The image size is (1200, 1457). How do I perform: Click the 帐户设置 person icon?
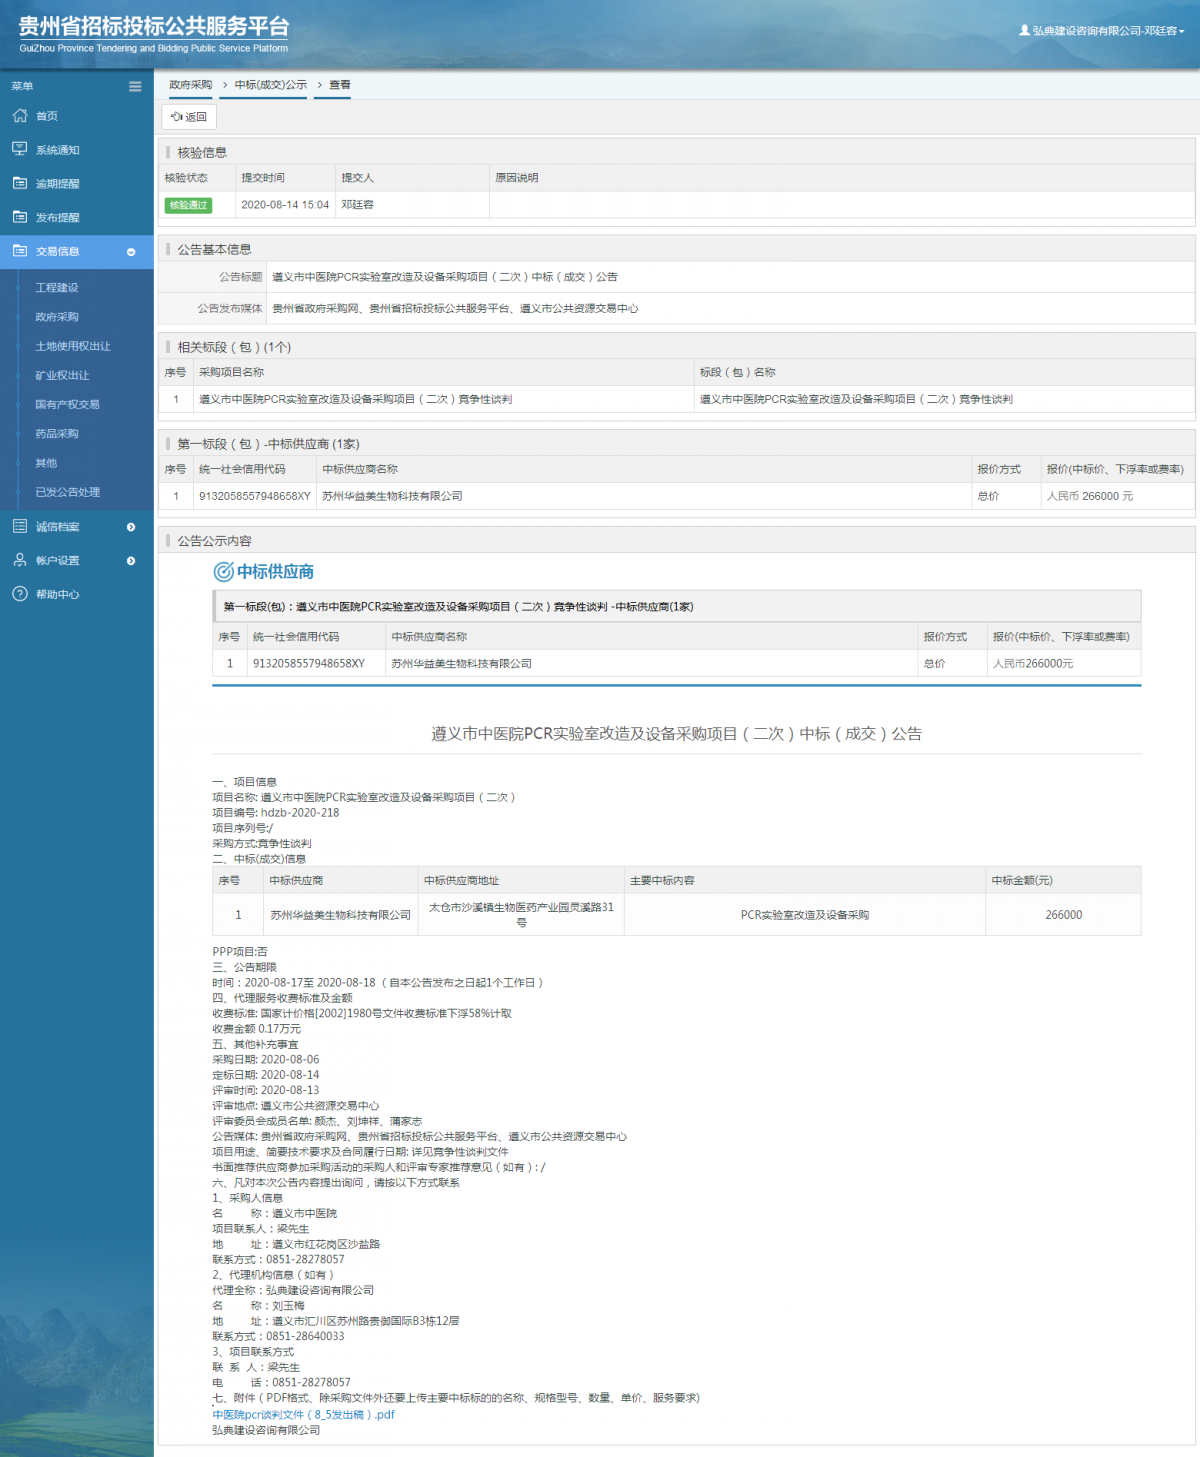click(x=20, y=560)
